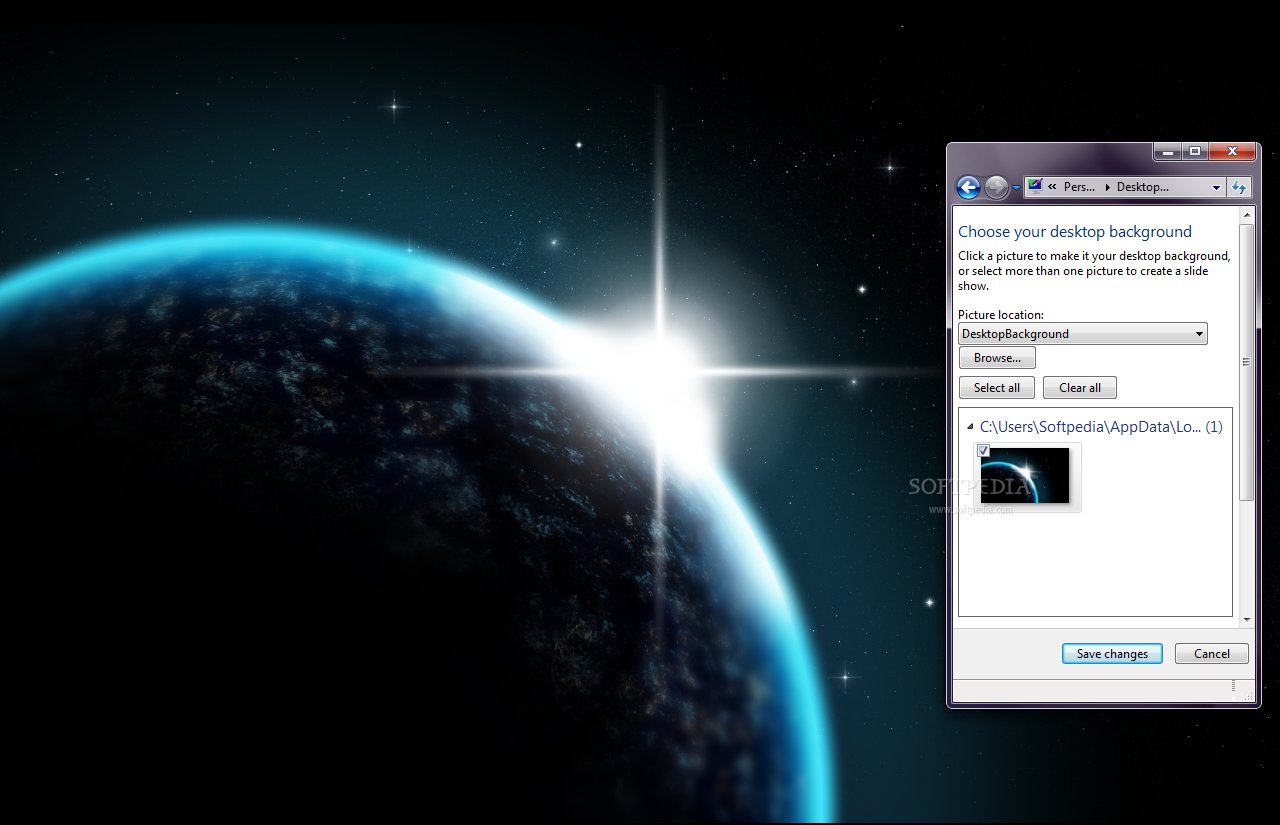
Task: Click the greyed-out Forward arrow button
Action: click(996, 187)
